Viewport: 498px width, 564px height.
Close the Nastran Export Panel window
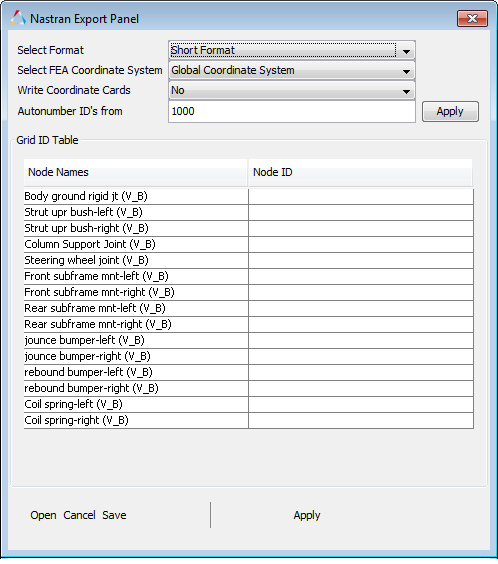(x=472, y=18)
